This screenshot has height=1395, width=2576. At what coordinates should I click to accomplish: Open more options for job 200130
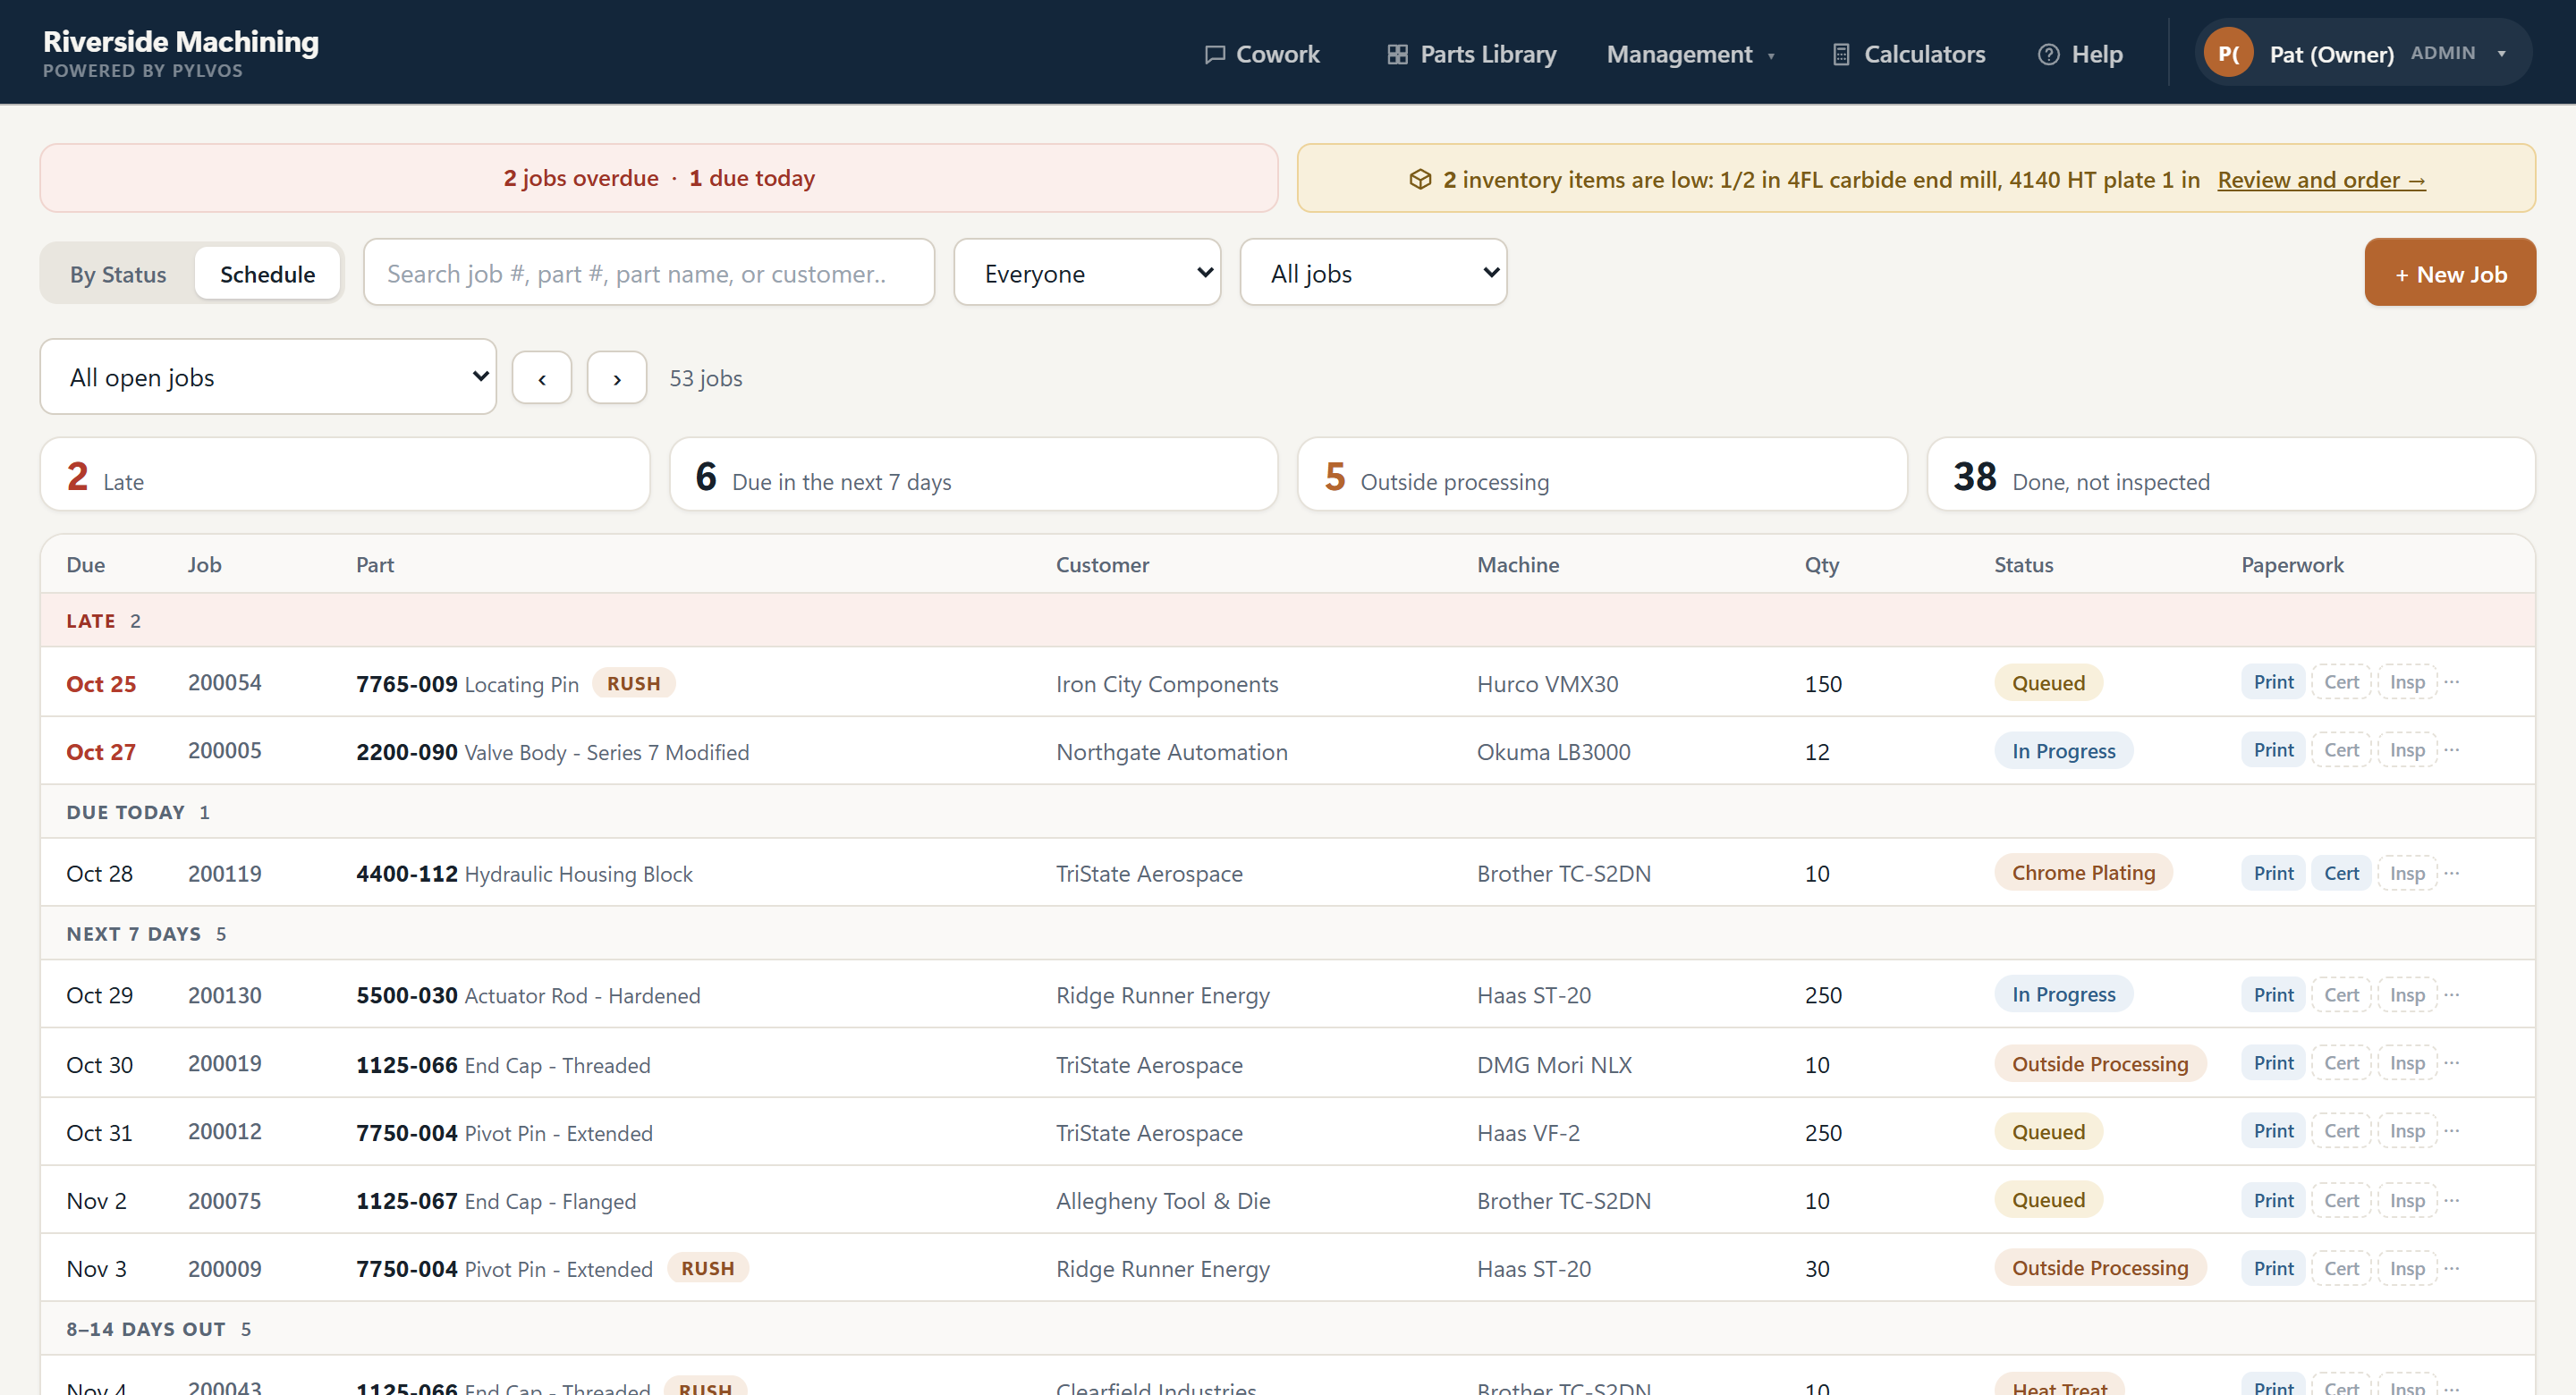click(x=2452, y=995)
